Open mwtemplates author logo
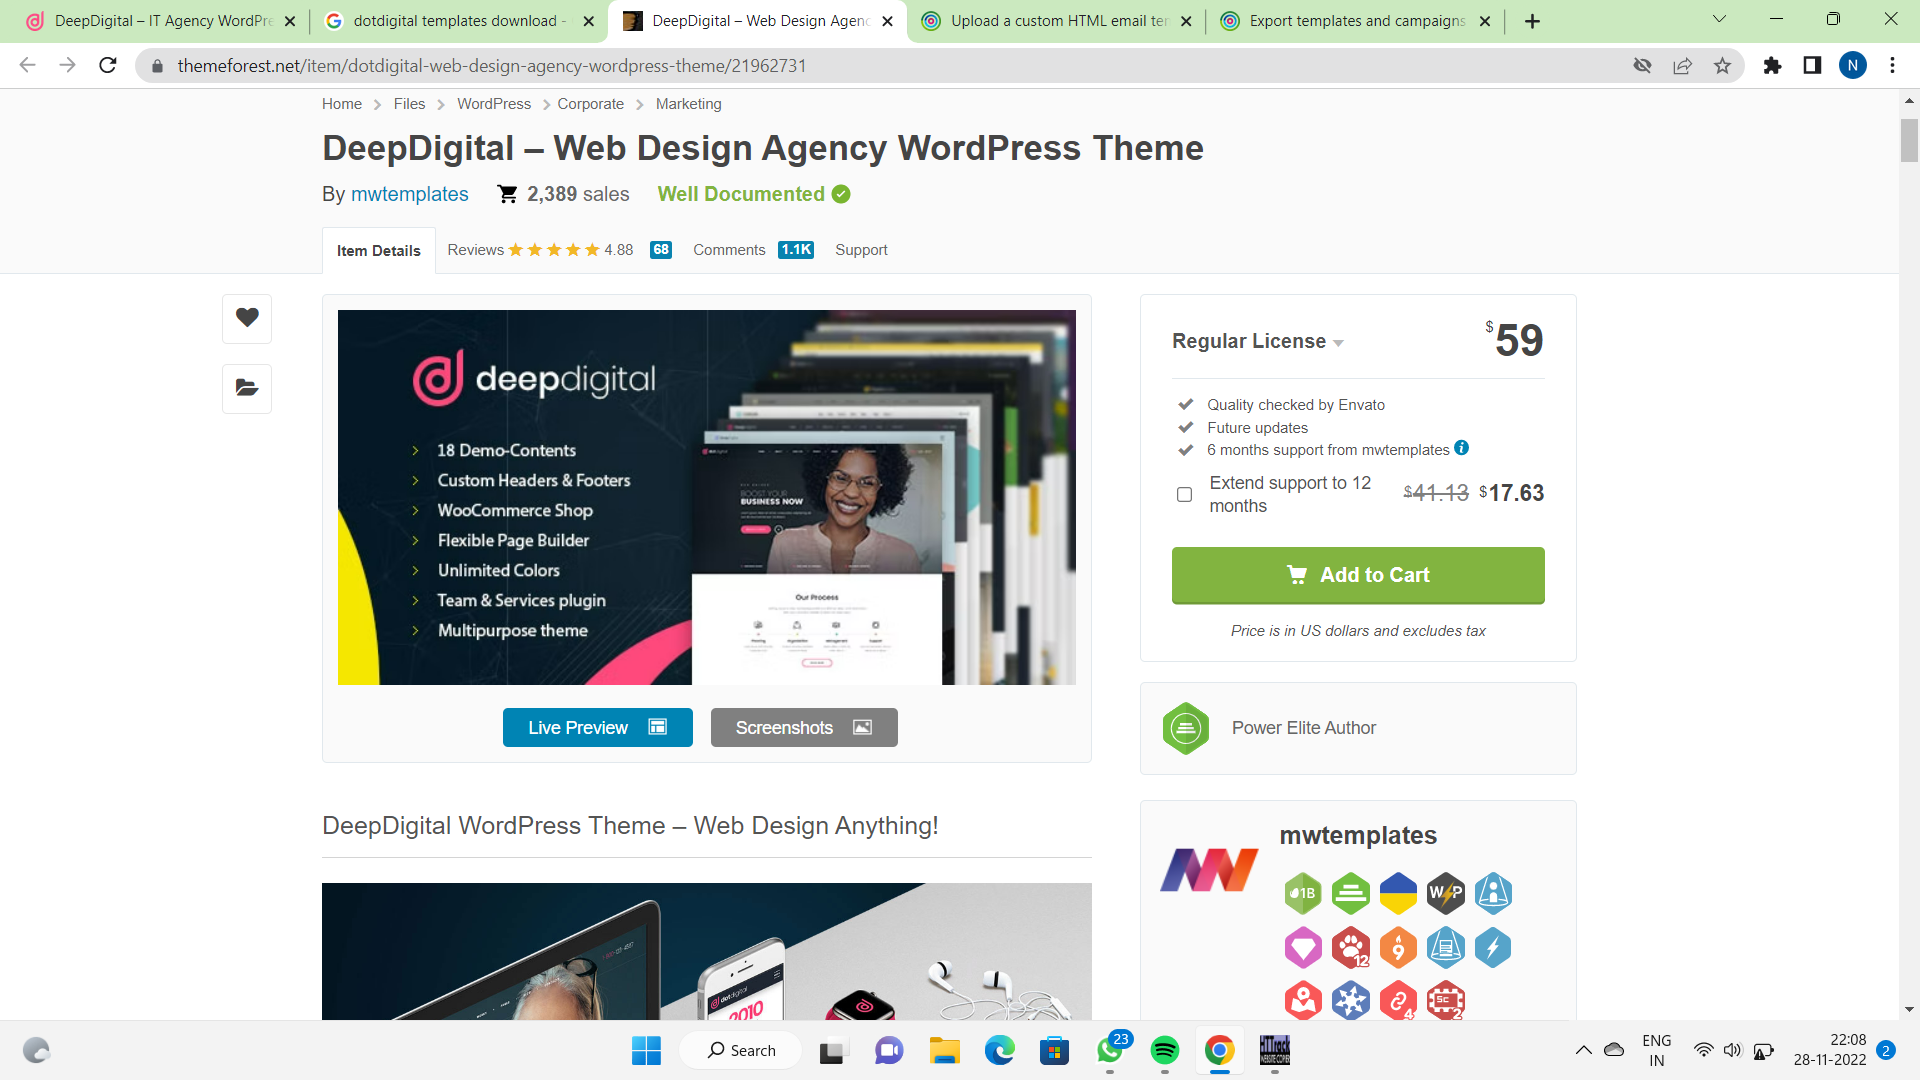1920x1080 pixels. coord(1209,870)
